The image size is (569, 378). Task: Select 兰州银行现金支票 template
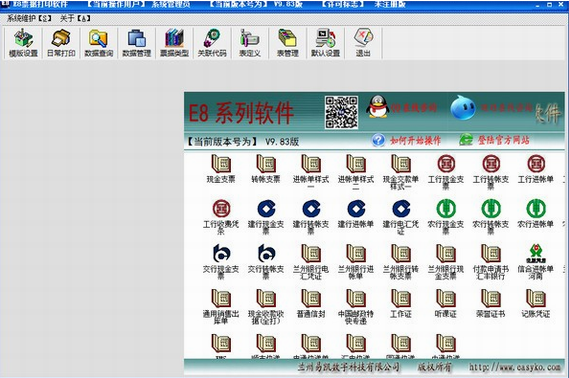(x=446, y=262)
